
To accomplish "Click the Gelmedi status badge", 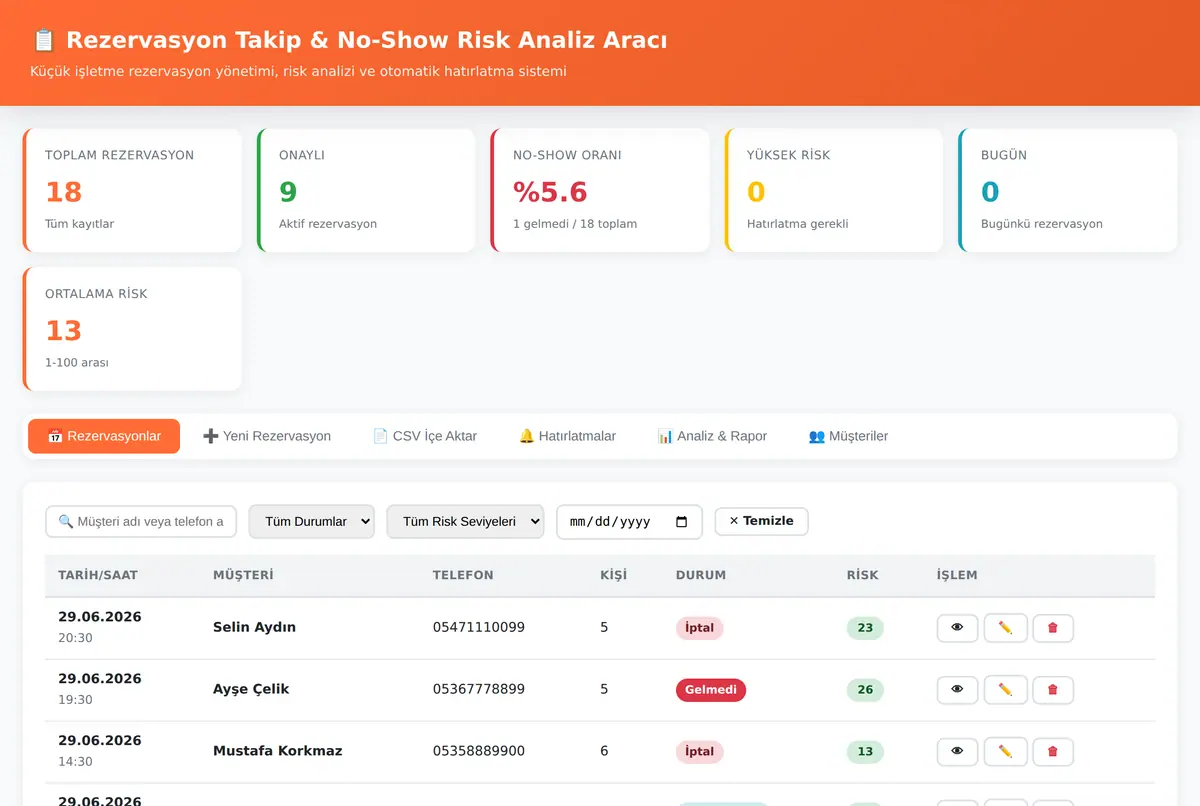I will pos(711,690).
